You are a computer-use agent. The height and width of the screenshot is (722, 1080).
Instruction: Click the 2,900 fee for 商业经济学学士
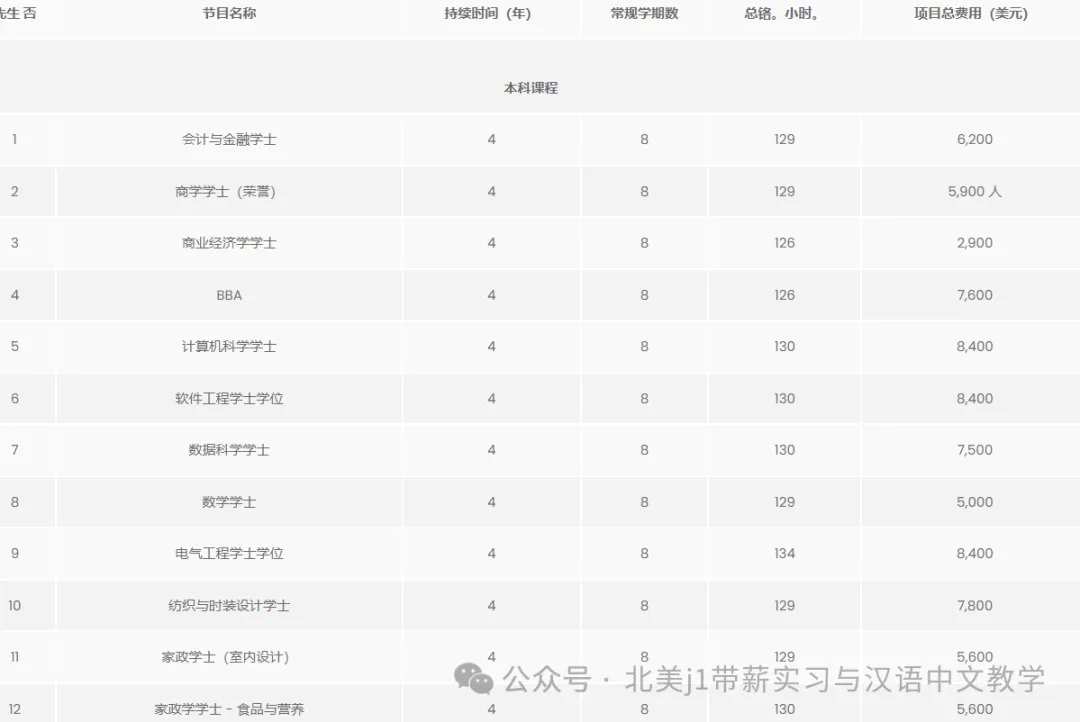[x=973, y=243]
